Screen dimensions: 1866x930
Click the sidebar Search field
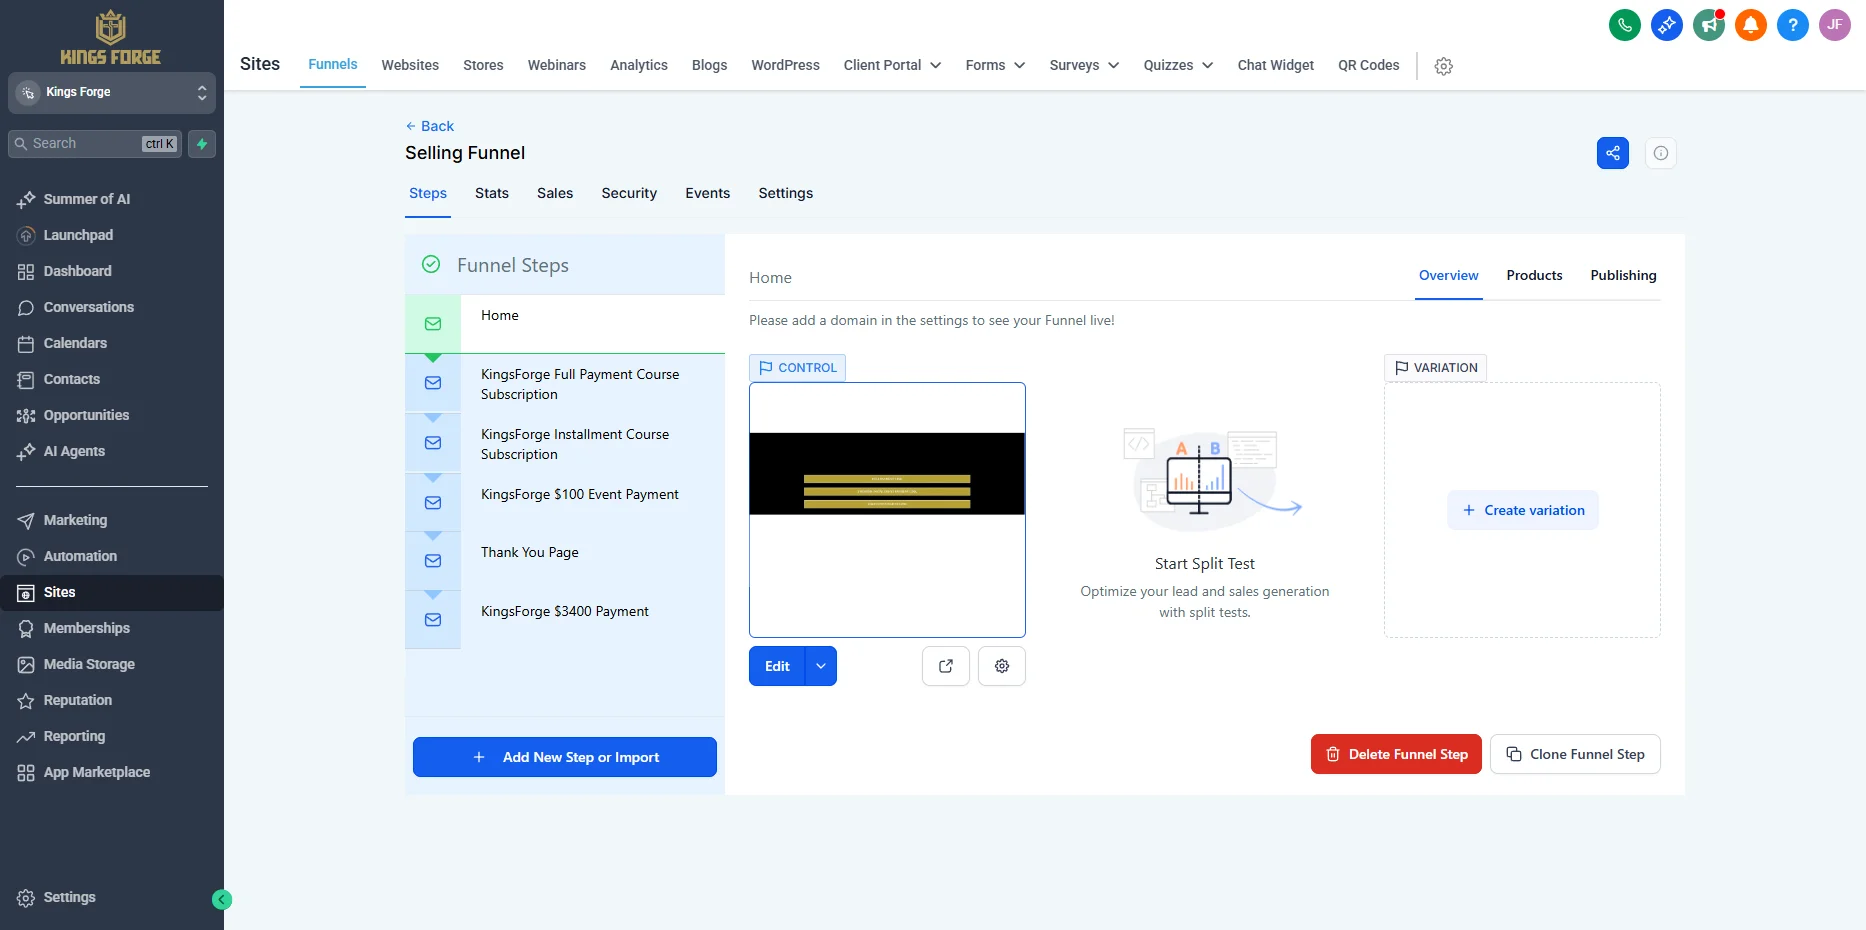click(x=95, y=144)
